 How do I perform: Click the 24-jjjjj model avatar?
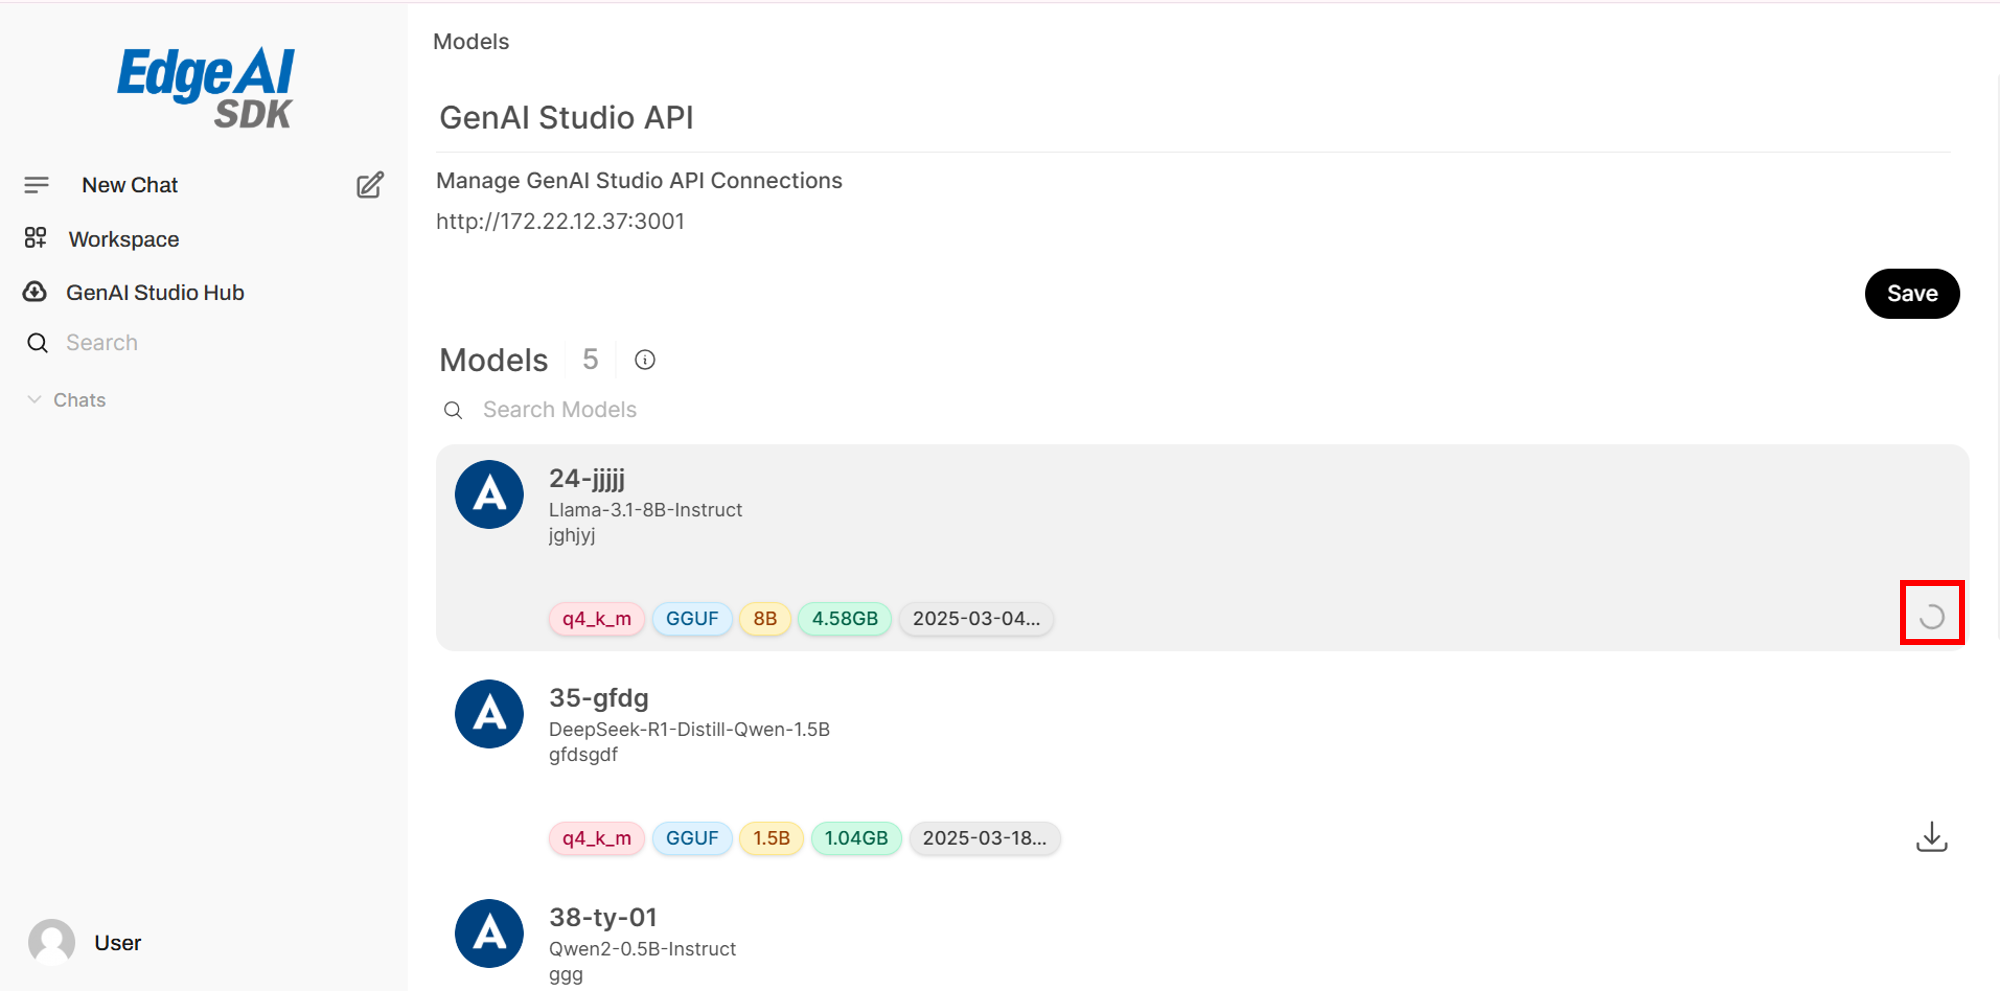489,494
